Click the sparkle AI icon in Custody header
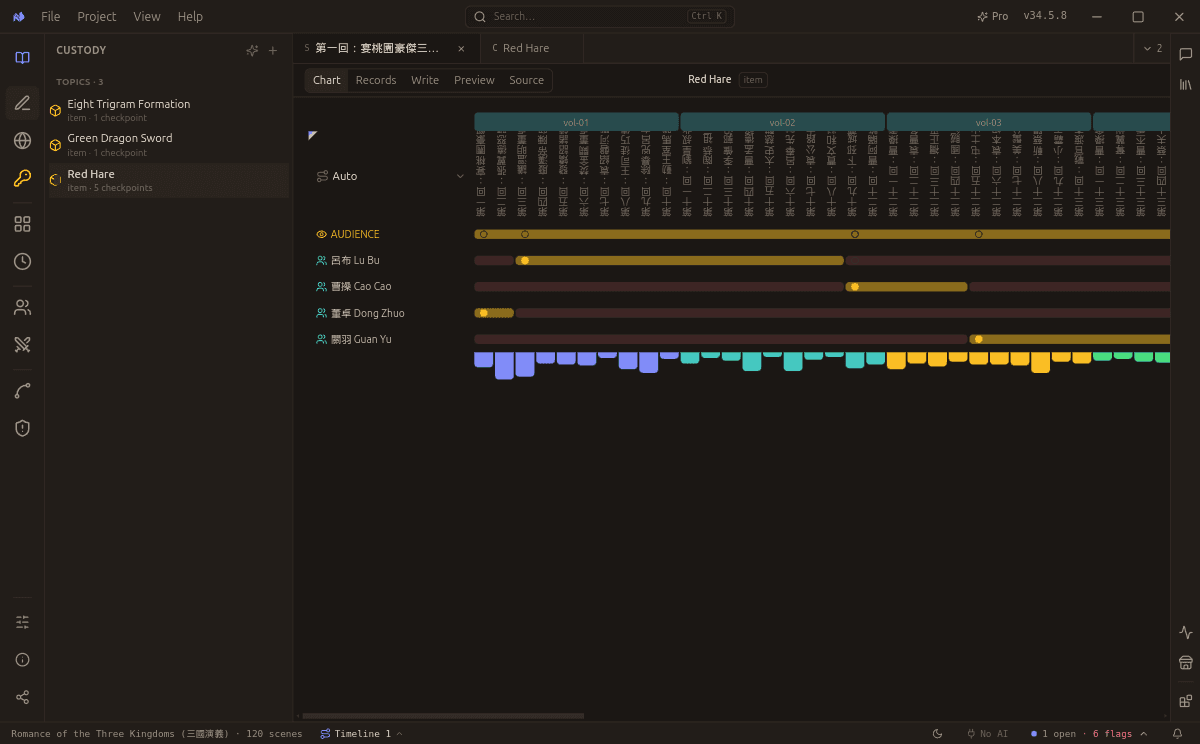The height and width of the screenshot is (744, 1200). coord(252,50)
